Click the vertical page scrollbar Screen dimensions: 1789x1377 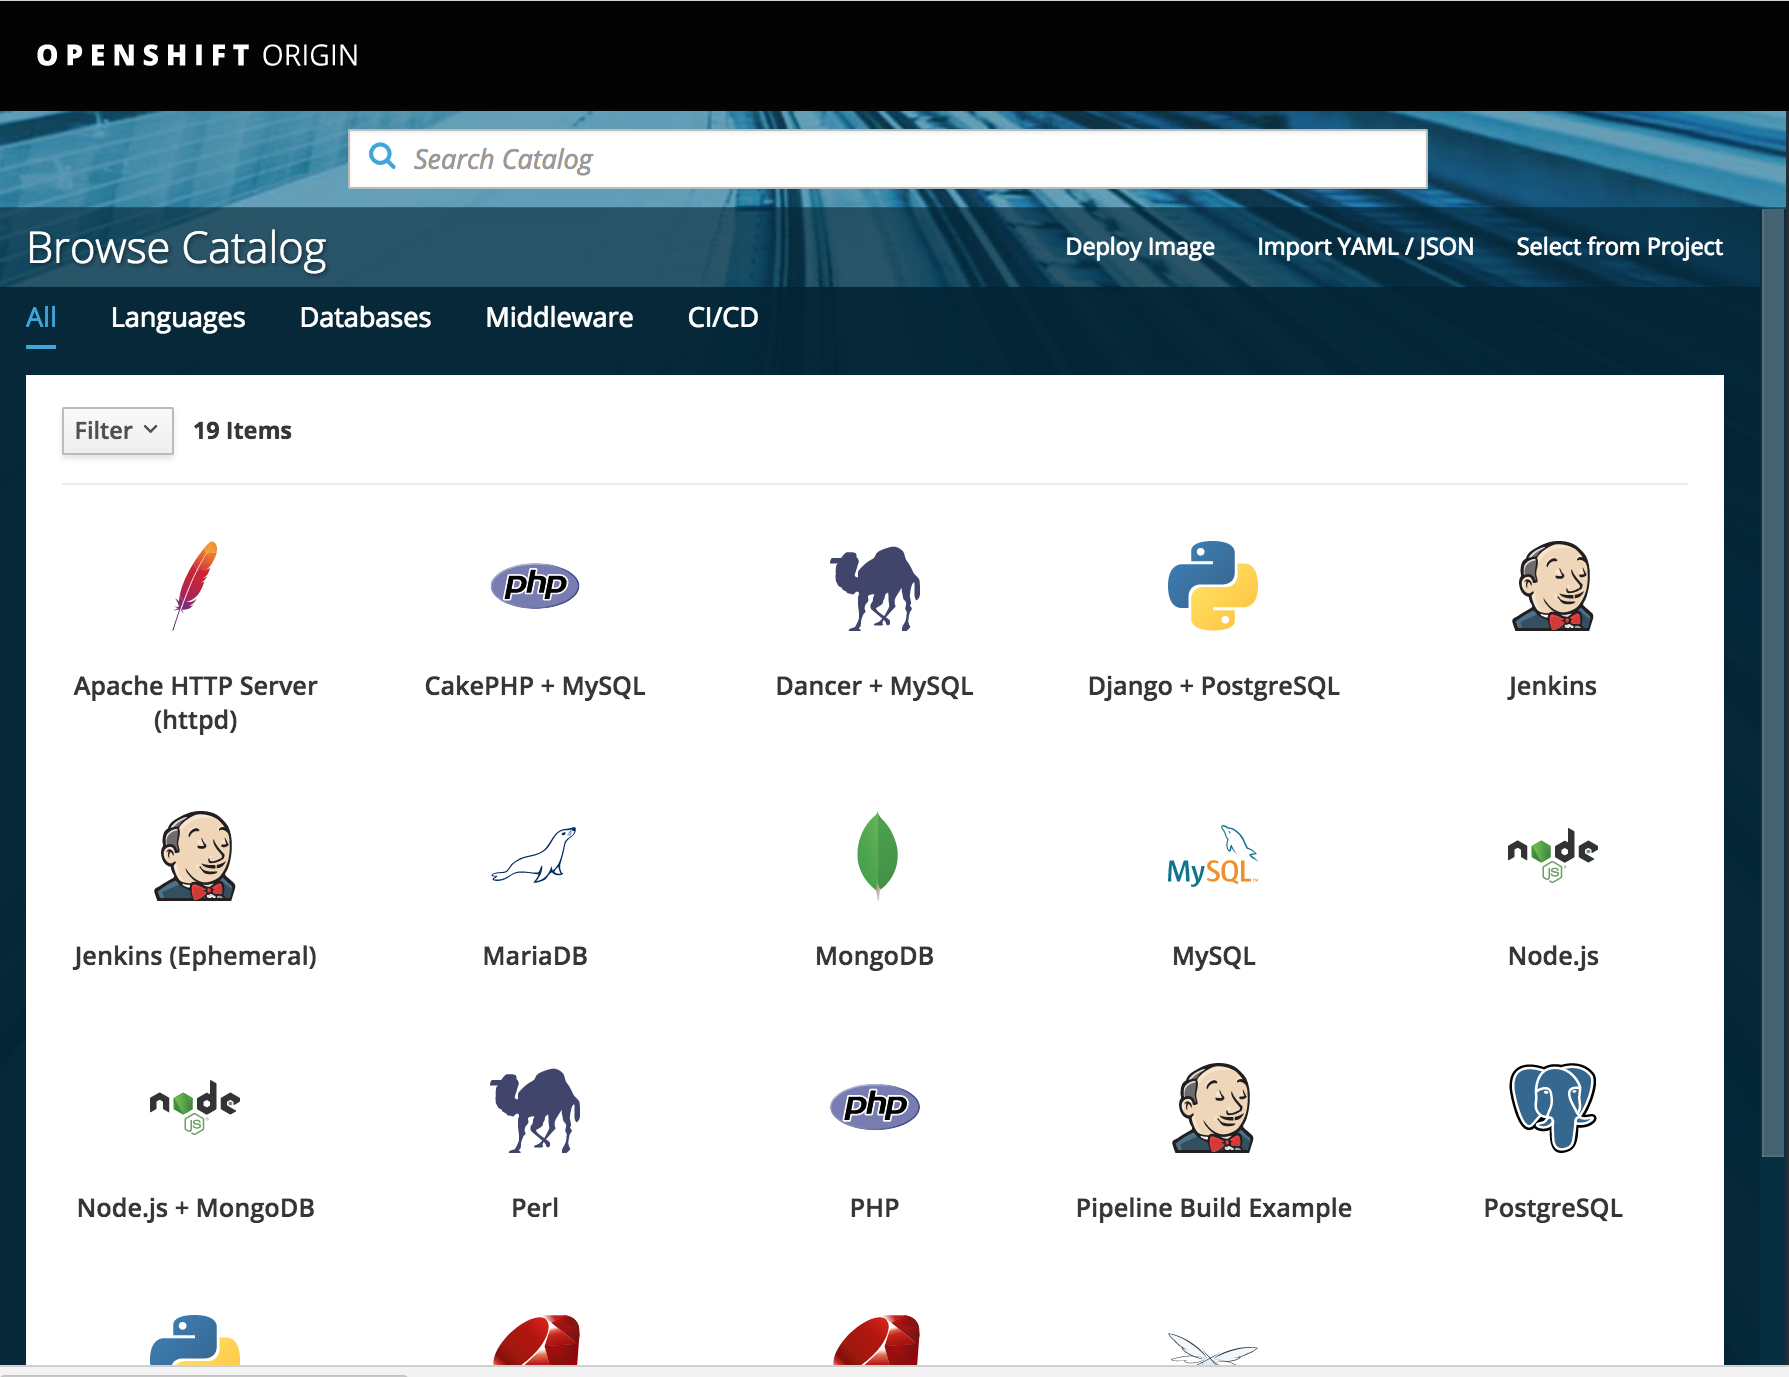pos(1774,684)
